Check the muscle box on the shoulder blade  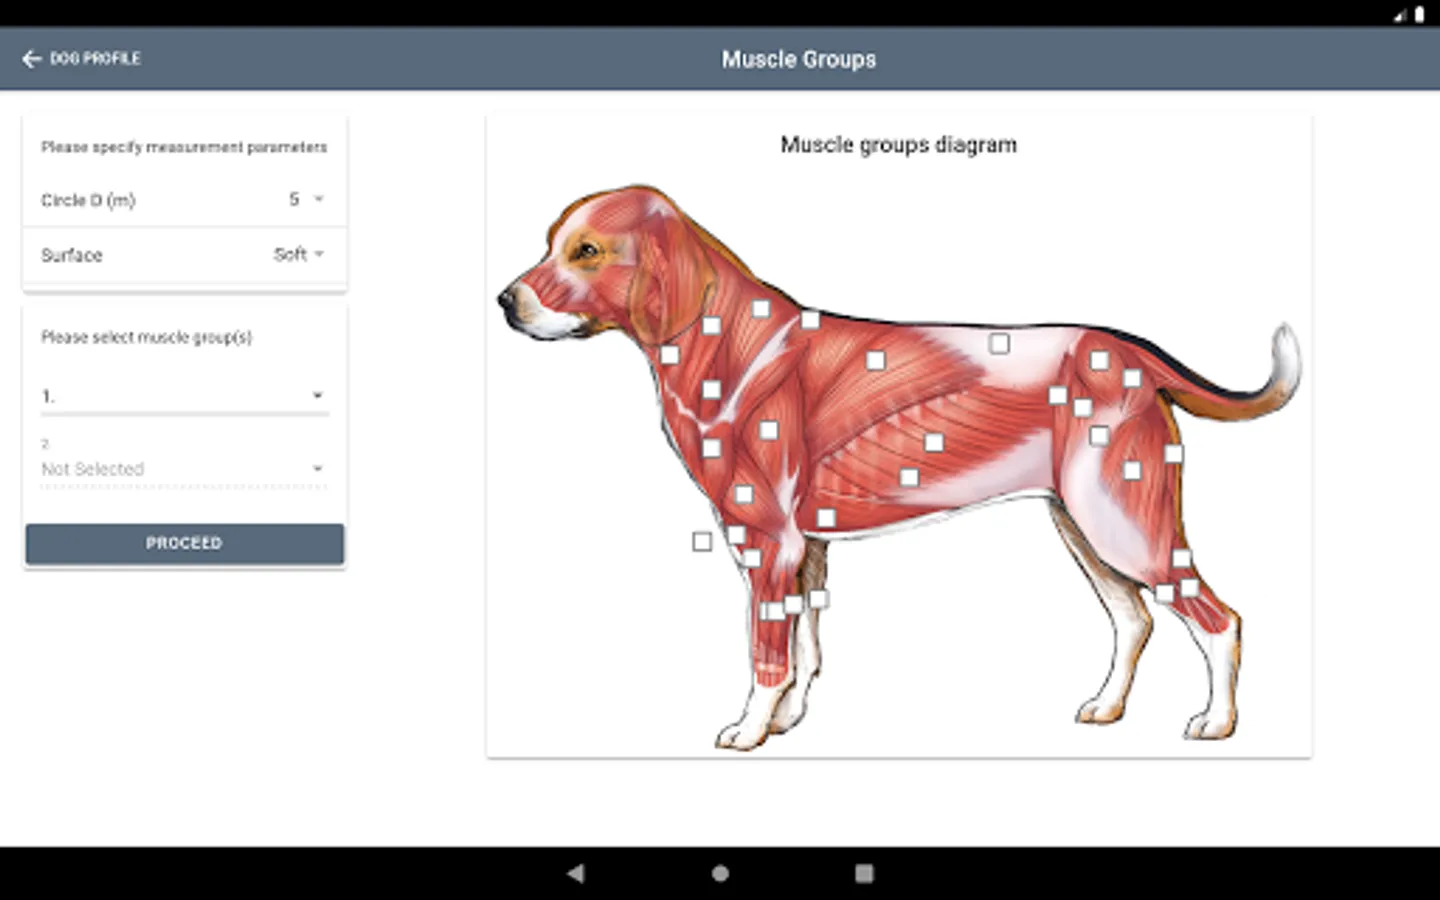pyautogui.click(x=876, y=360)
